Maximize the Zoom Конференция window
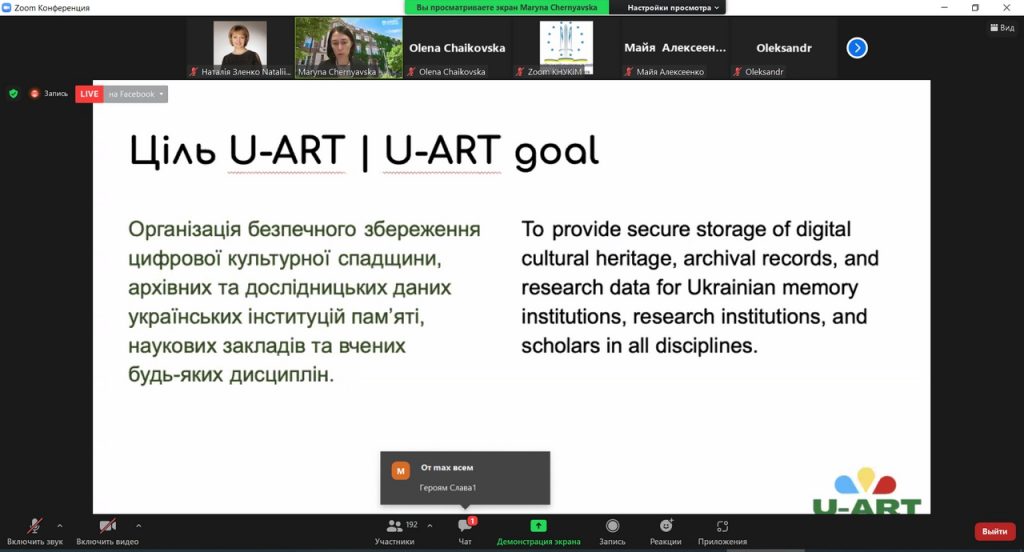 (975, 8)
